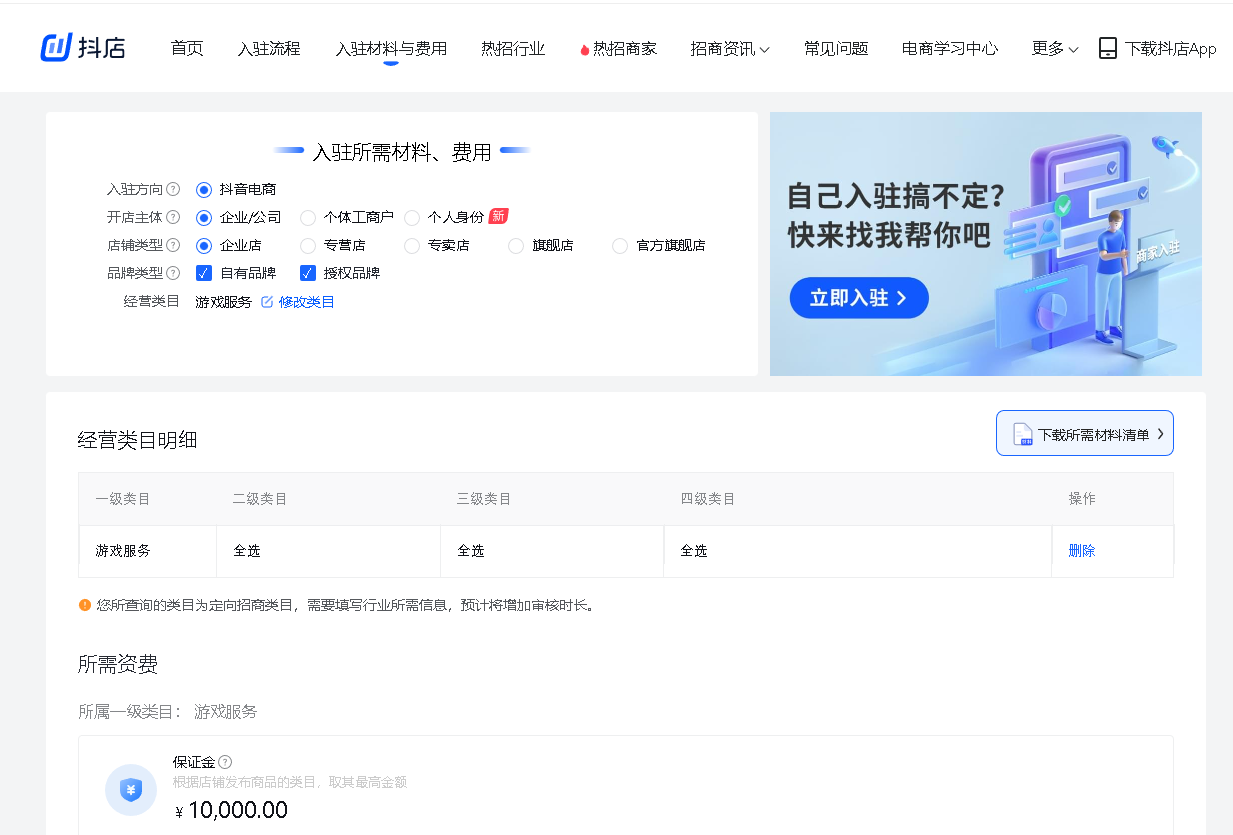Click the 抖店 logo icon
Image resolution: width=1233 pixels, height=835 pixels.
(56, 47)
